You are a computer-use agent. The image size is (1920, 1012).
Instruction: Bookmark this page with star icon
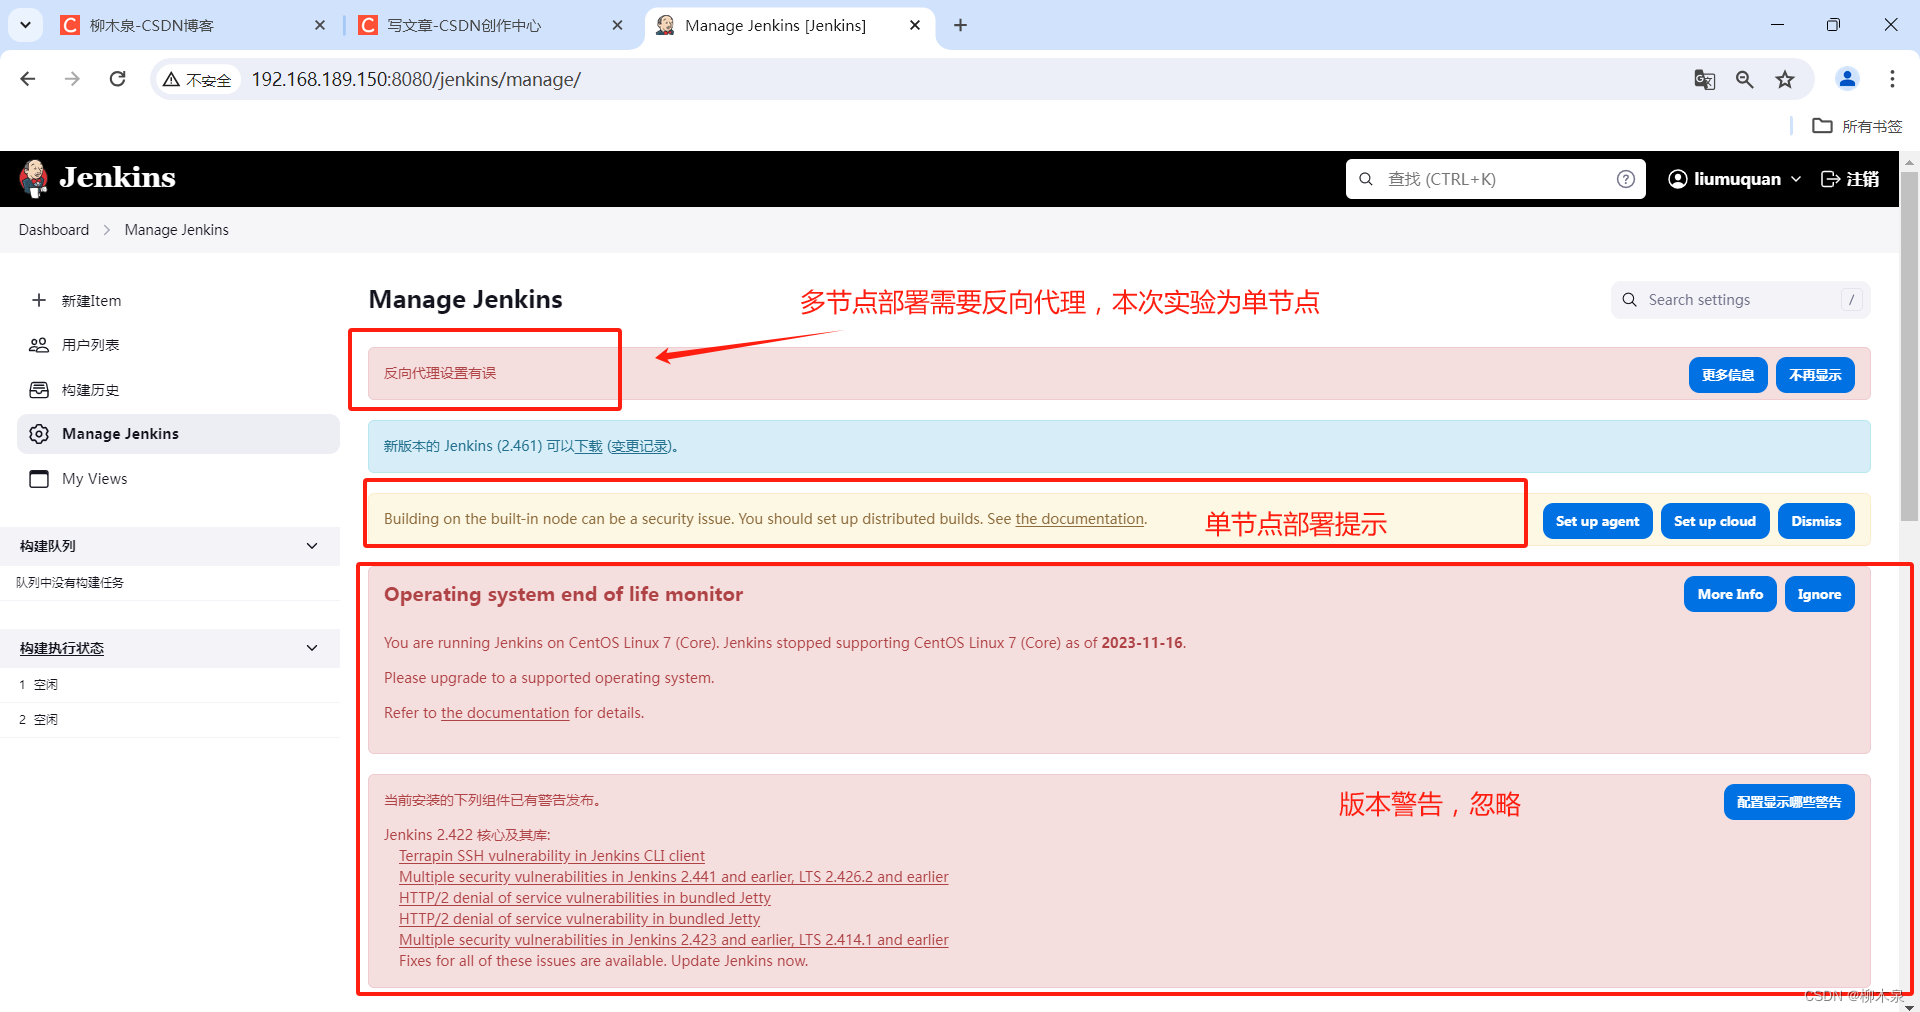(x=1785, y=80)
